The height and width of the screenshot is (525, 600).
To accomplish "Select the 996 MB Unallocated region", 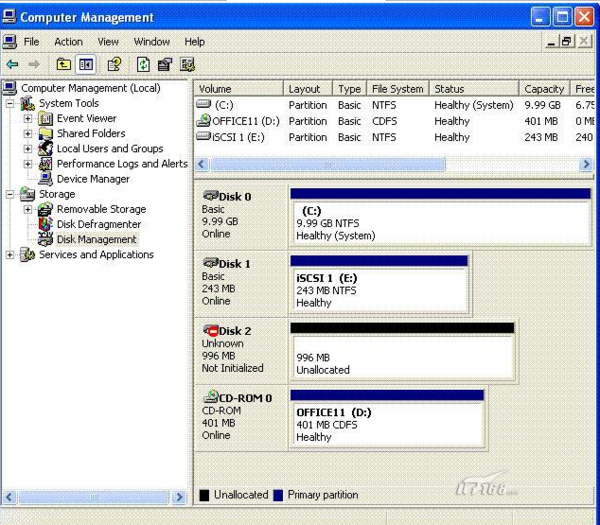I will click(x=402, y=356).
